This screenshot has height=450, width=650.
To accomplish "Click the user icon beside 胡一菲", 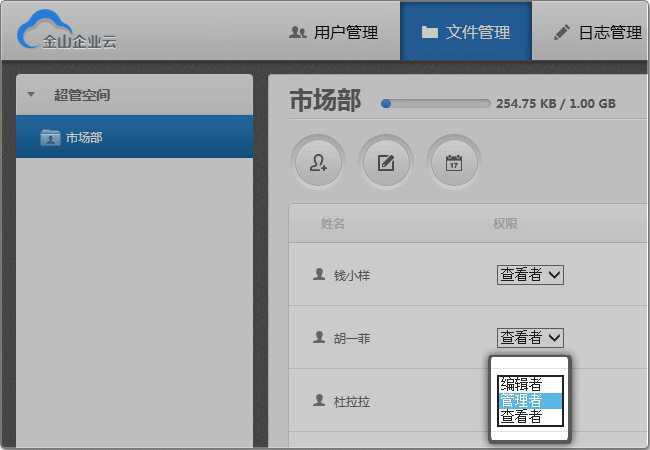I will pos(319,337).
